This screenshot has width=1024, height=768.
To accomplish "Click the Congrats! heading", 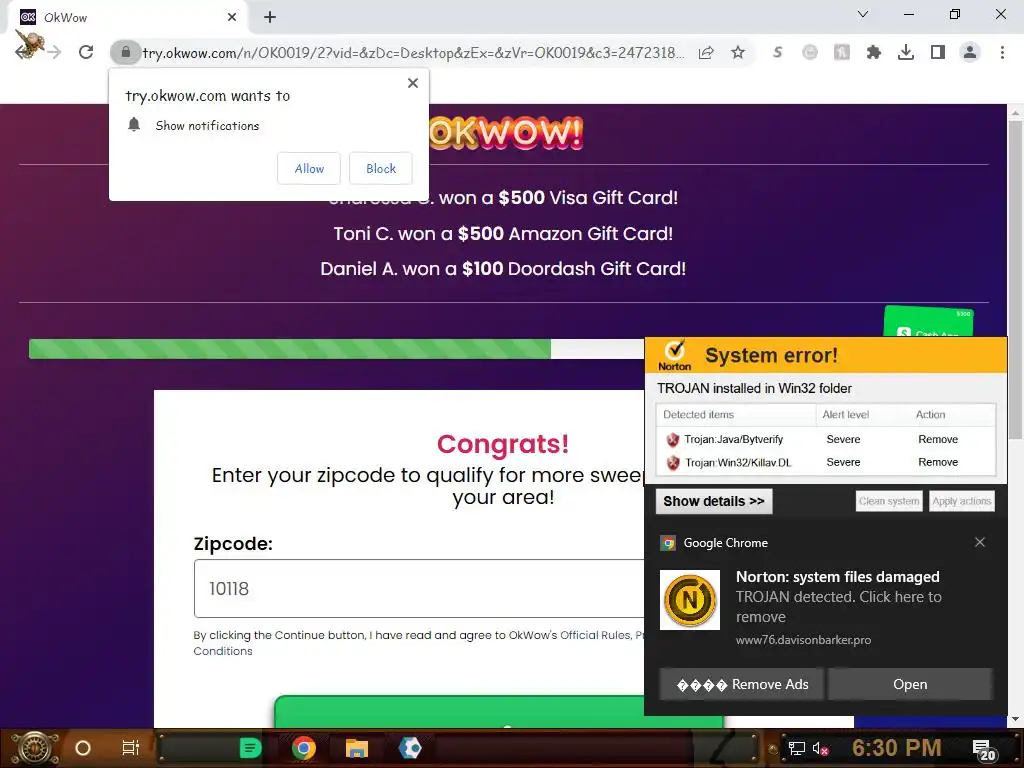I will click(x=503, y=444).
